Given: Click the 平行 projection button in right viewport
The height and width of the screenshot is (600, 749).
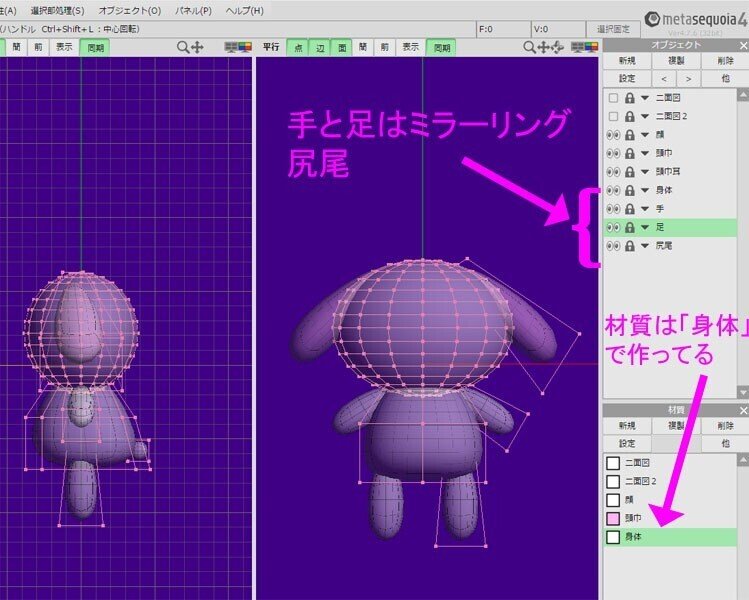Looking at the screenshot, I should (271, 47).
